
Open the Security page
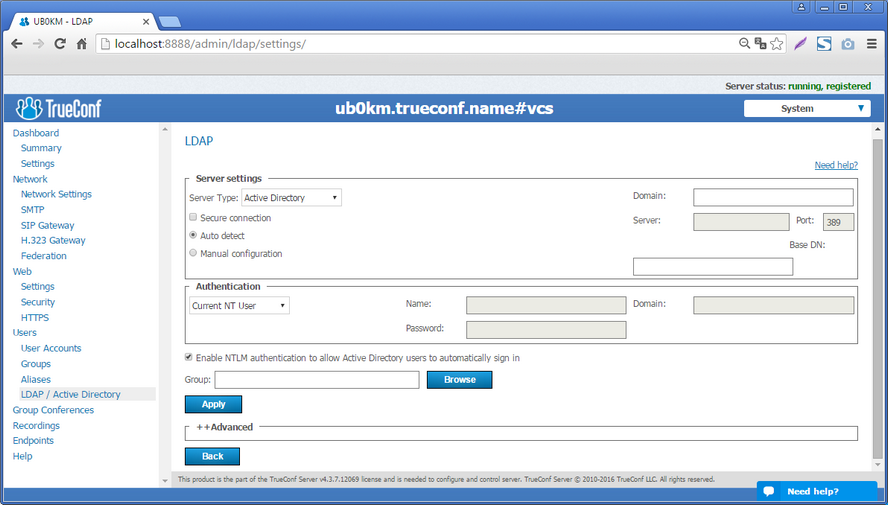pyautogui.click(x=38, y=302)
